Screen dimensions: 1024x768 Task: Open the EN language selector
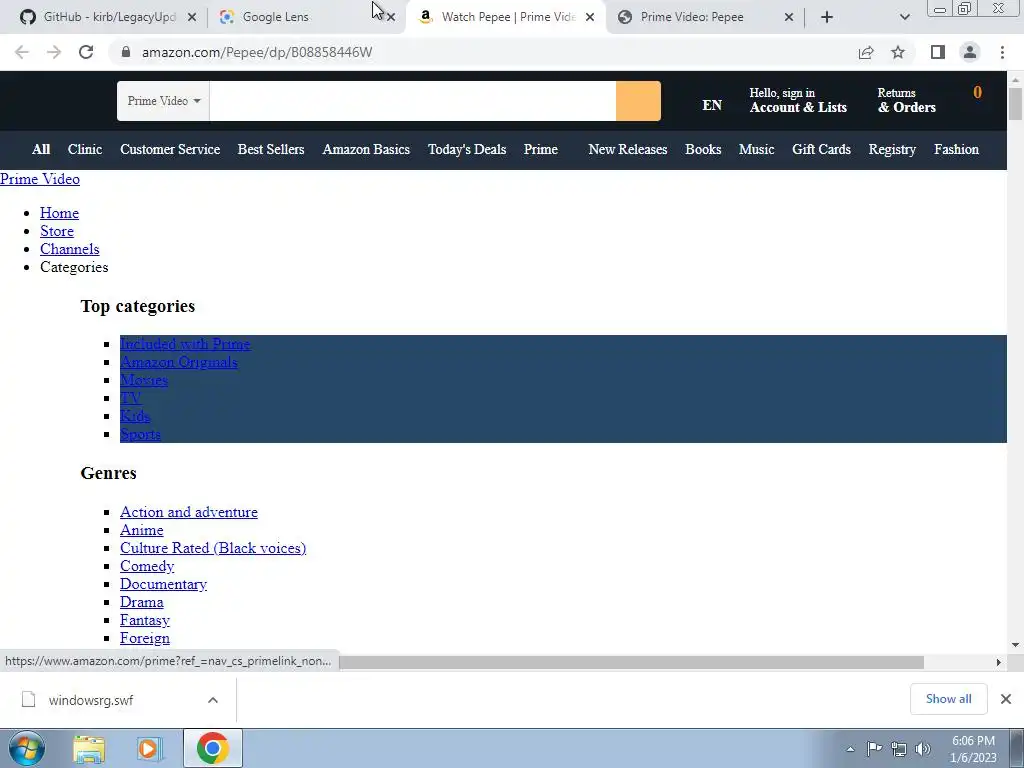(x=712, y=105)
